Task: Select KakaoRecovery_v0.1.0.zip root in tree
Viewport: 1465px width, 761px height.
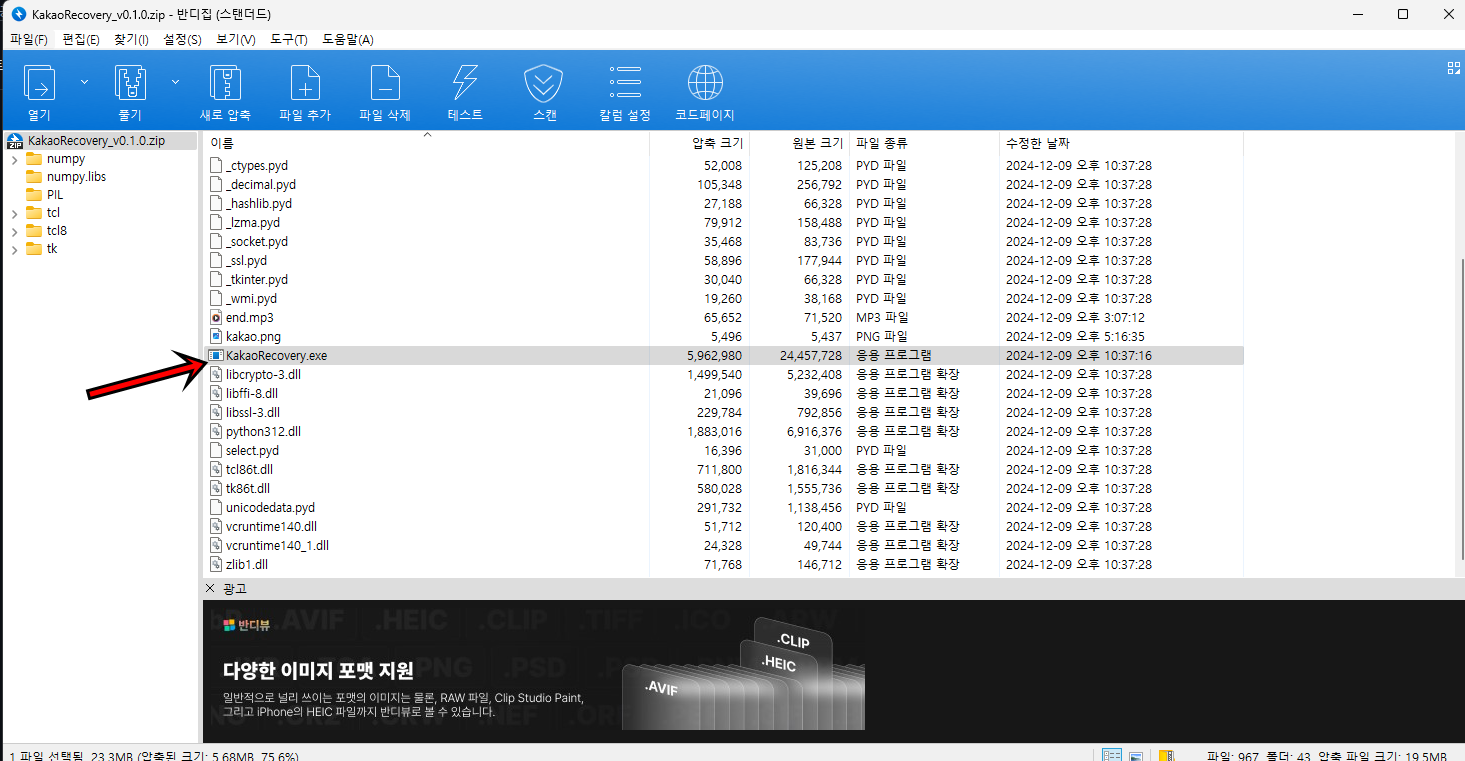Action: 96,141
